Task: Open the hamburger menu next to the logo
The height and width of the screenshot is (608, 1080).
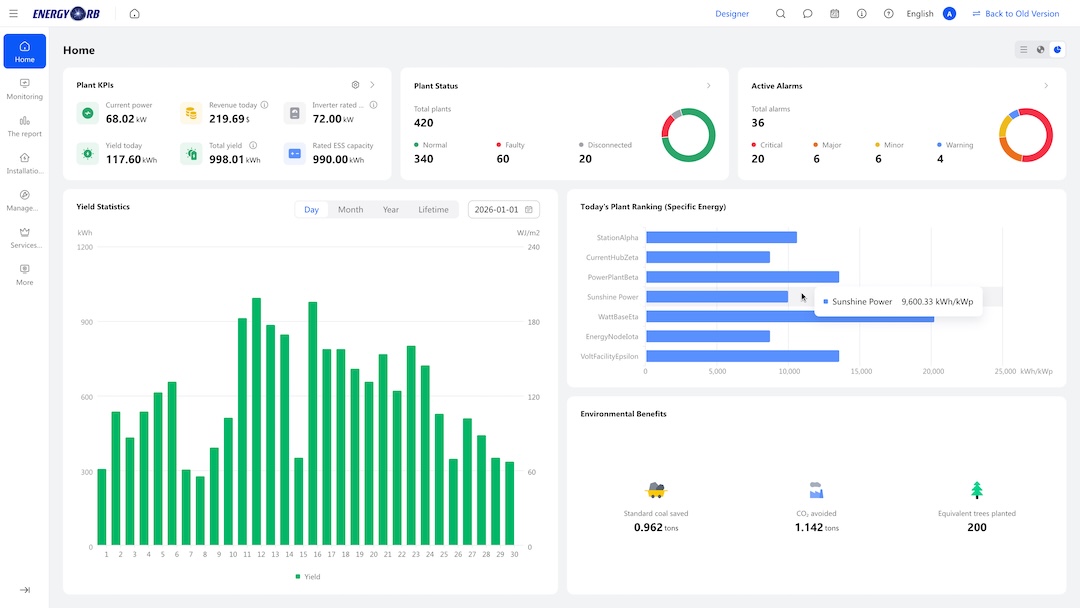Action: [13, 14]
